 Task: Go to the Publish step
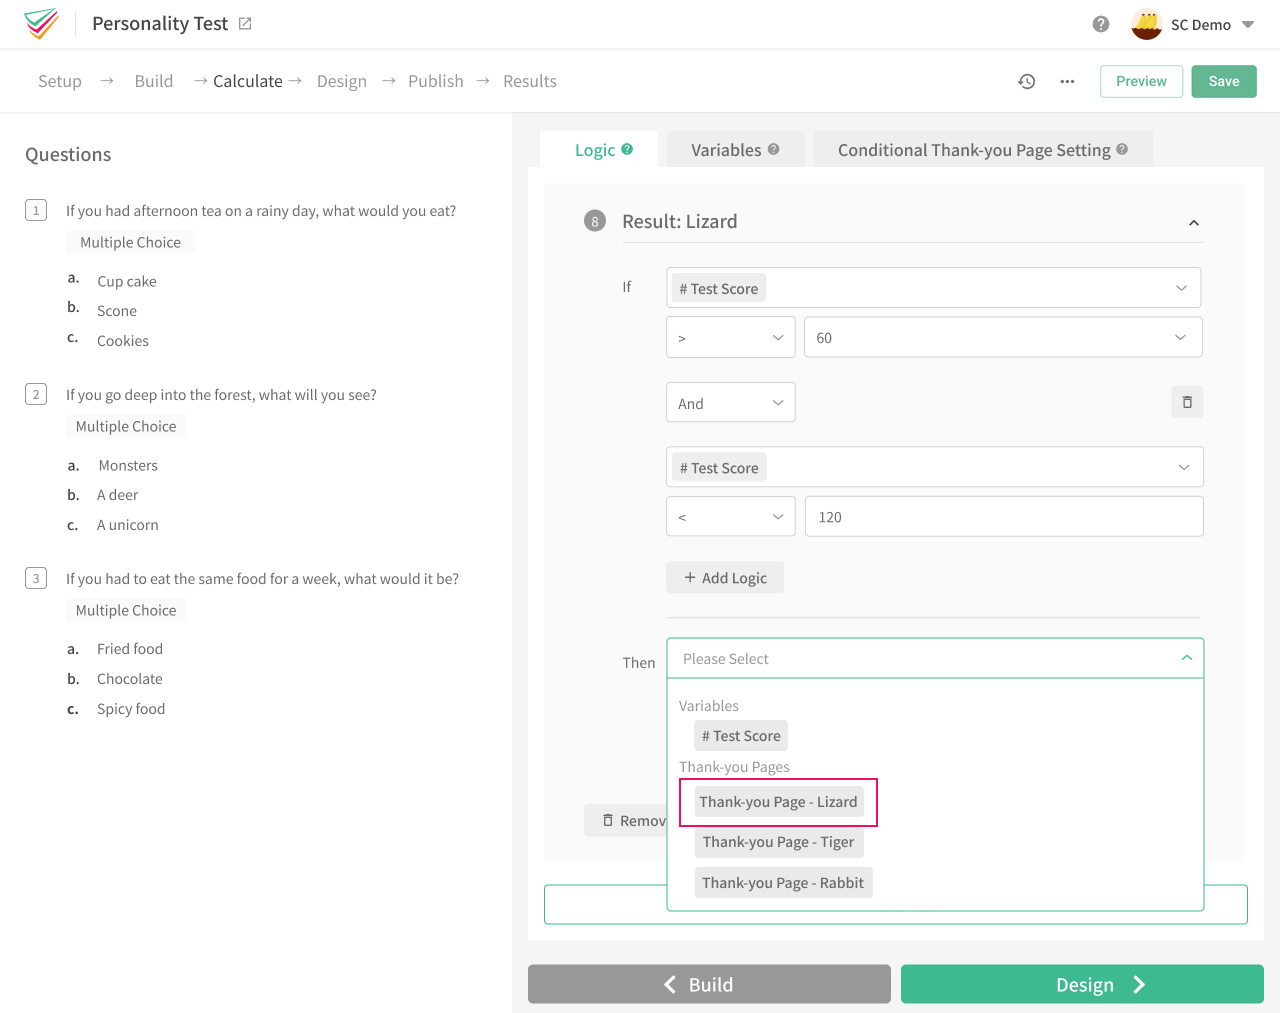coord(435,81)
